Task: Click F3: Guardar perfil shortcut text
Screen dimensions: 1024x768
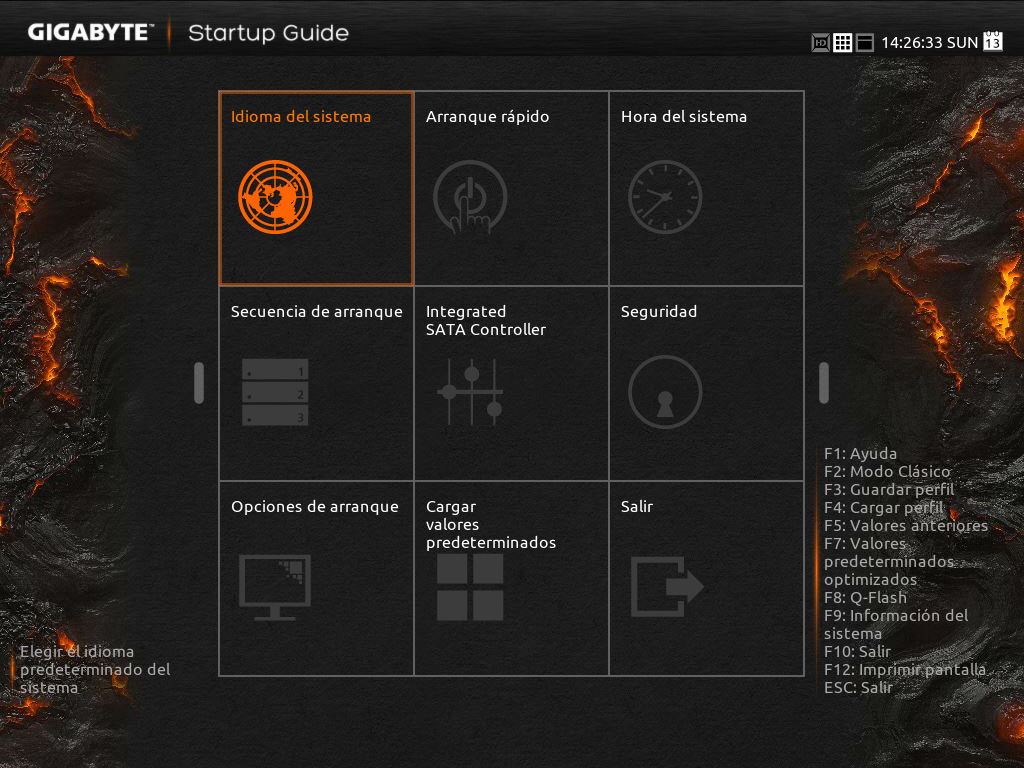Action: (889, 490)
